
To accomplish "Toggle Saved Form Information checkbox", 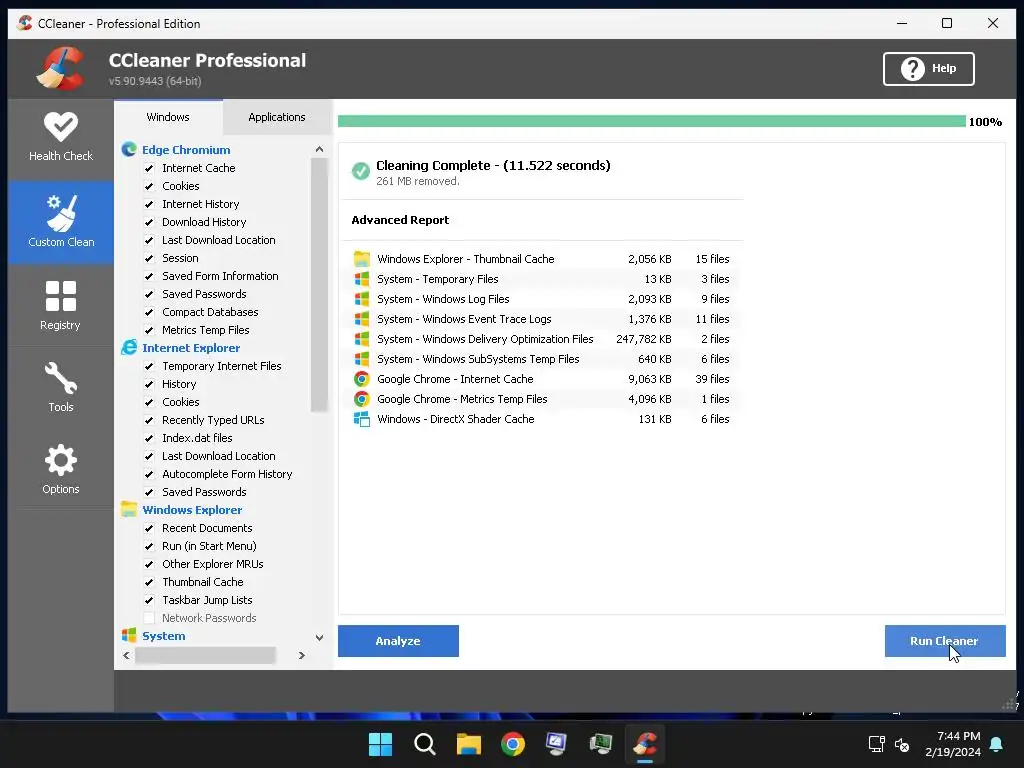I will [149, 276].
